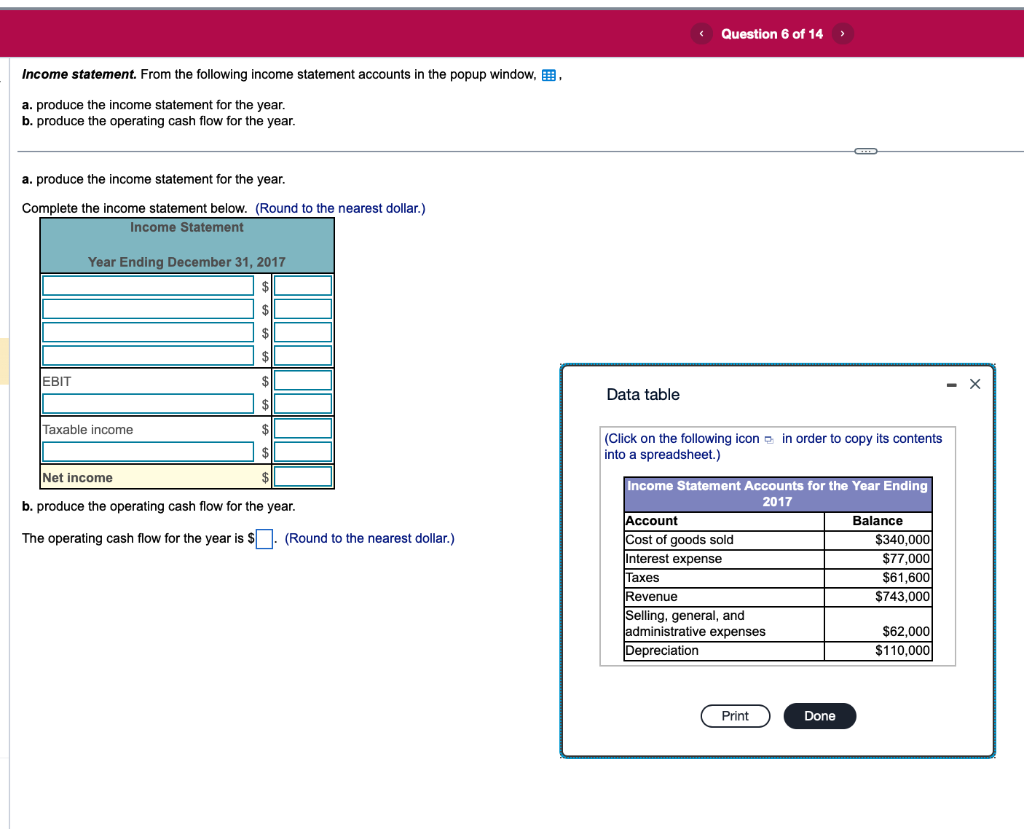
Task: Click the $62,000 balance cell
Action: click(878, 624)
